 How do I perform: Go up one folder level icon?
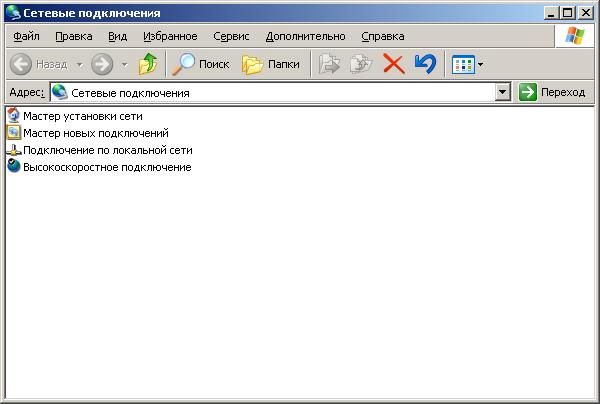148,64
